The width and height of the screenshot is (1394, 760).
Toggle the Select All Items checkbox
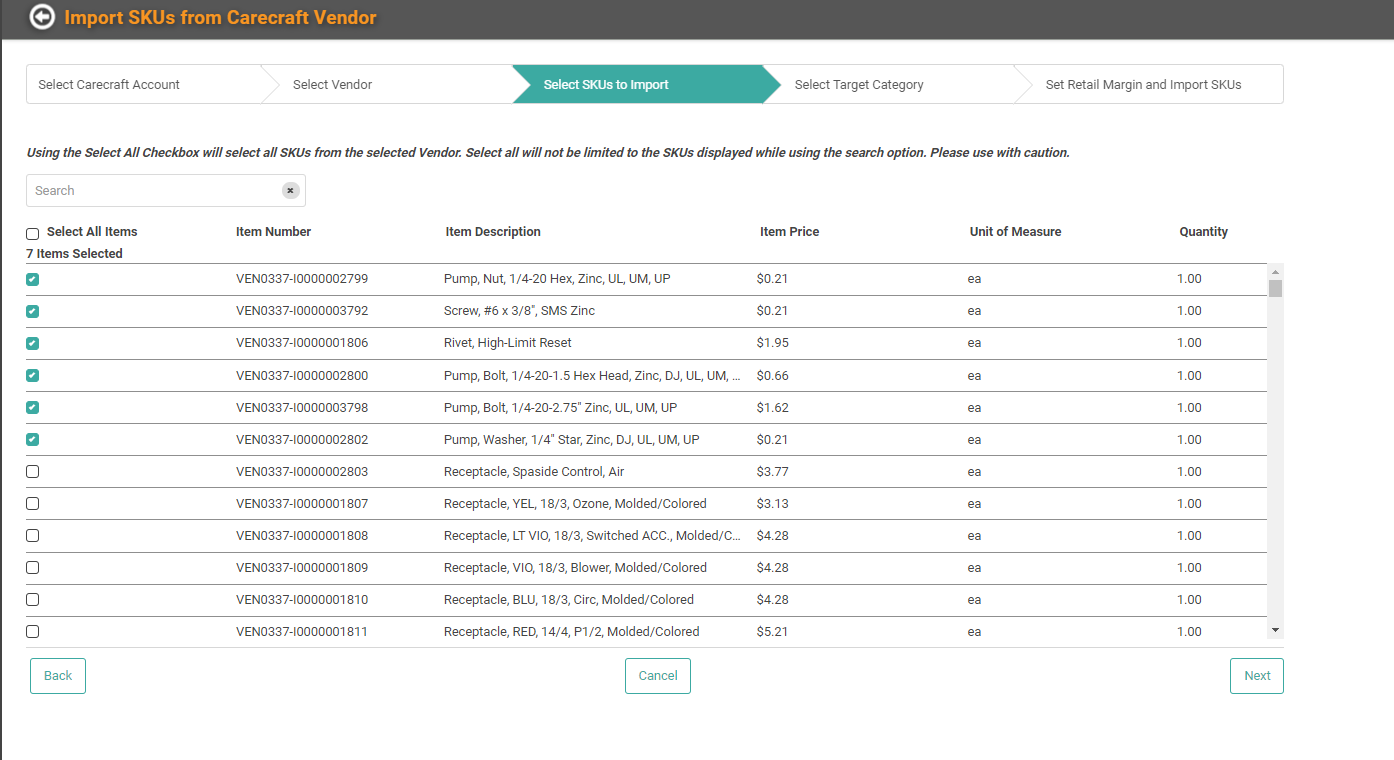(x=33, y=233)
